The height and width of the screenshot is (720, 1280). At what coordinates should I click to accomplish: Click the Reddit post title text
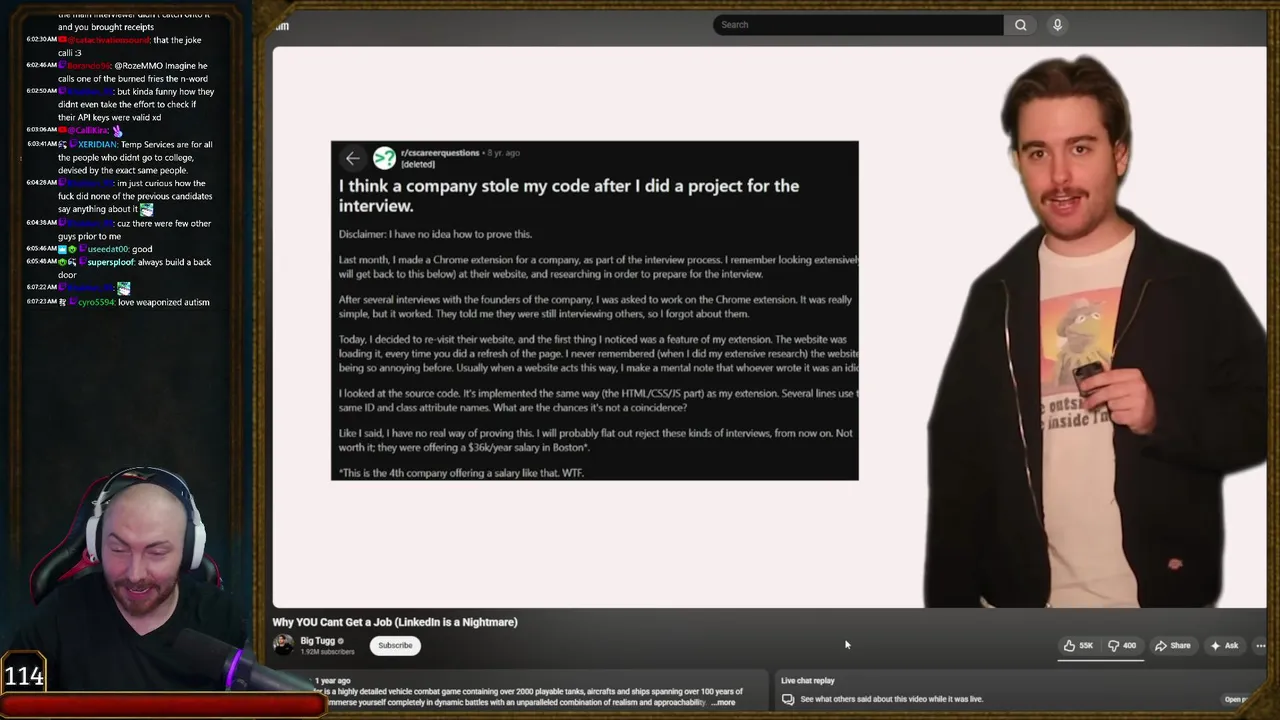point(569,195)
